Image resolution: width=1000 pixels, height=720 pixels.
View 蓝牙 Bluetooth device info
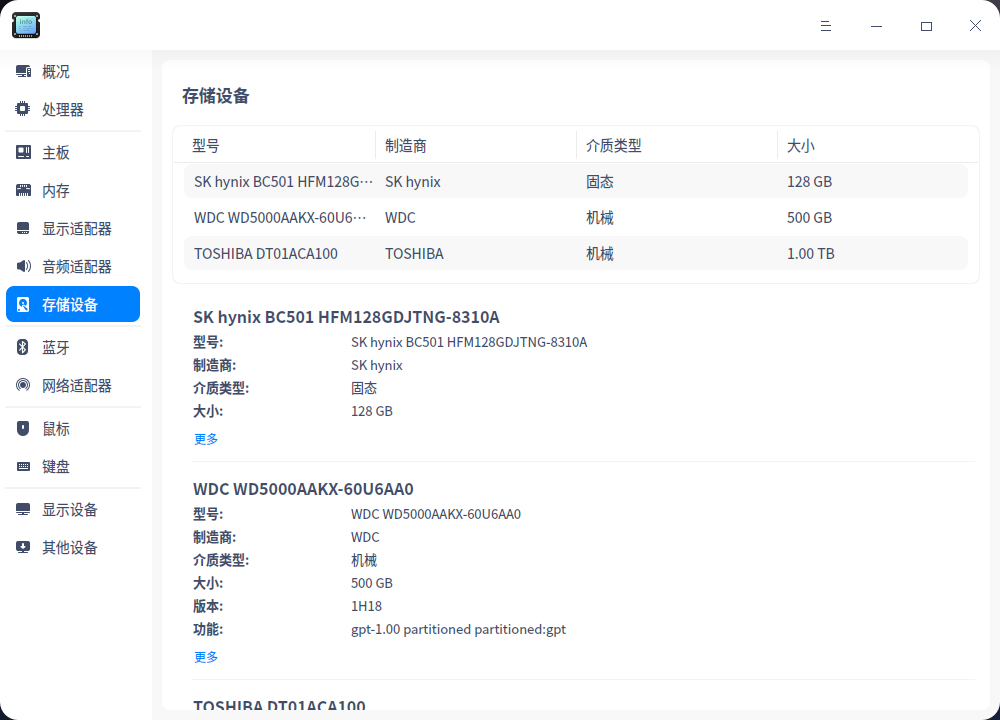pos(55,347)
